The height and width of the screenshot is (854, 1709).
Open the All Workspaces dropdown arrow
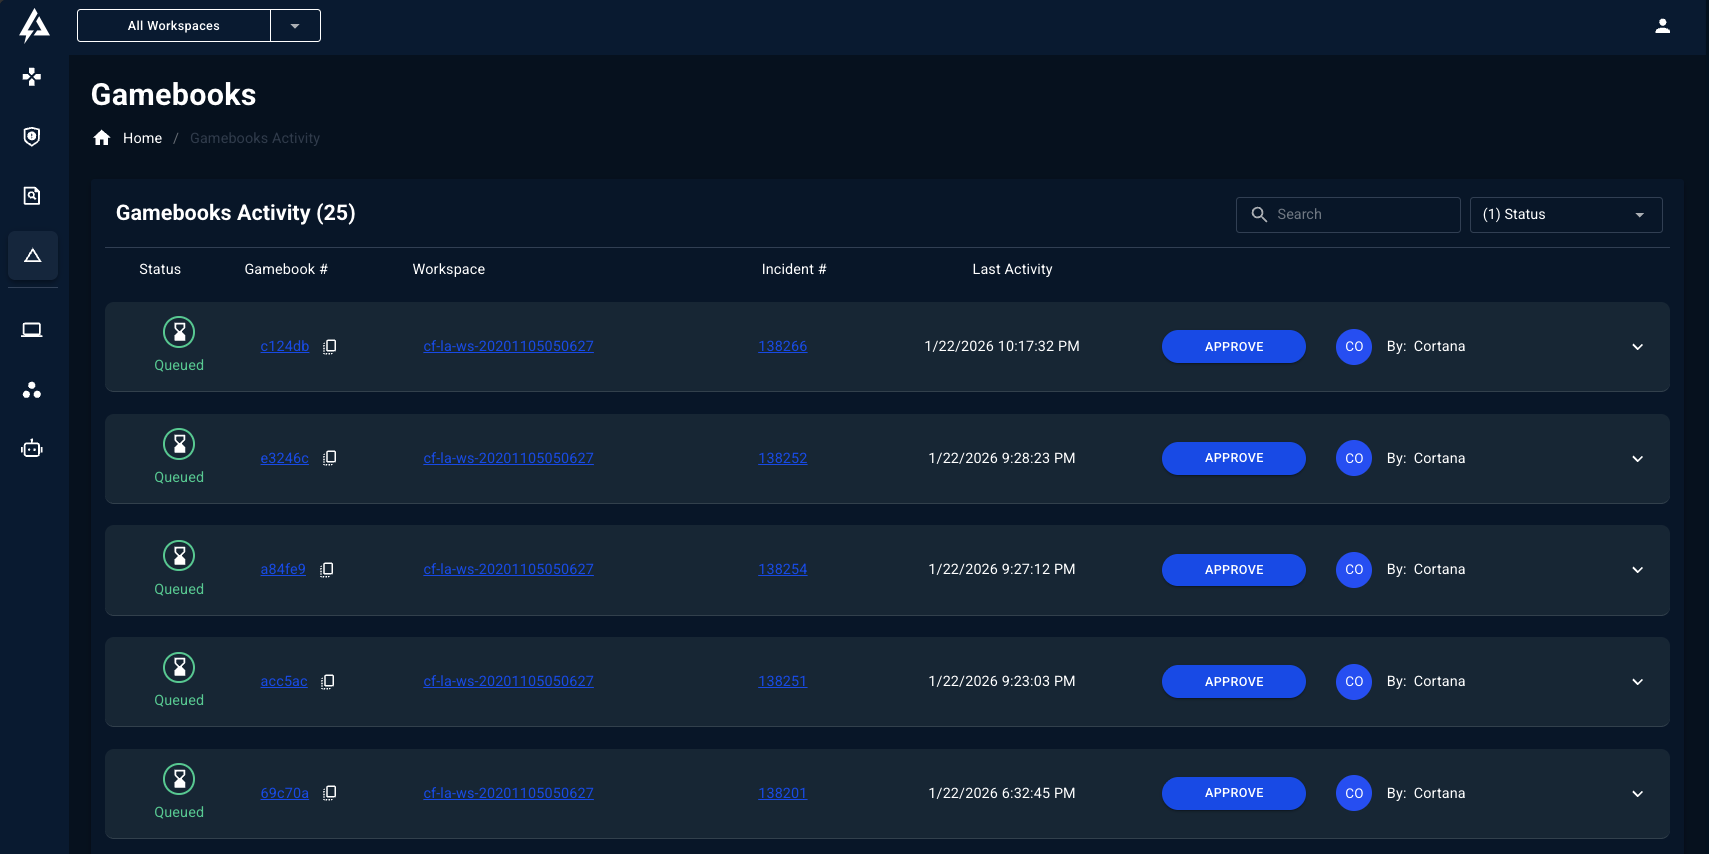coord(295,26)
